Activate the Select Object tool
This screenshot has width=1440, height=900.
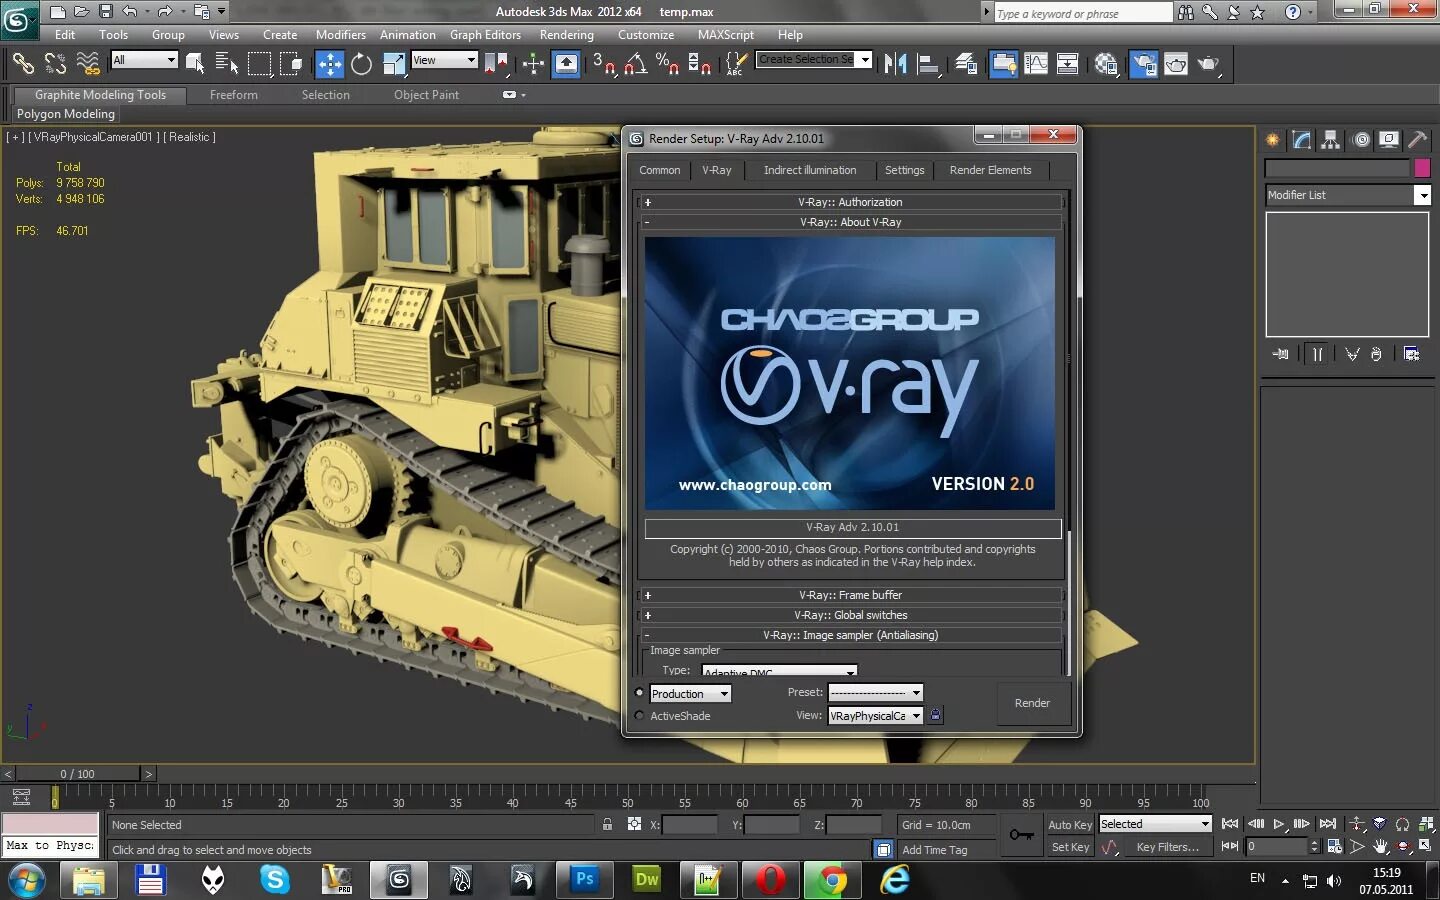pos(196,64)
